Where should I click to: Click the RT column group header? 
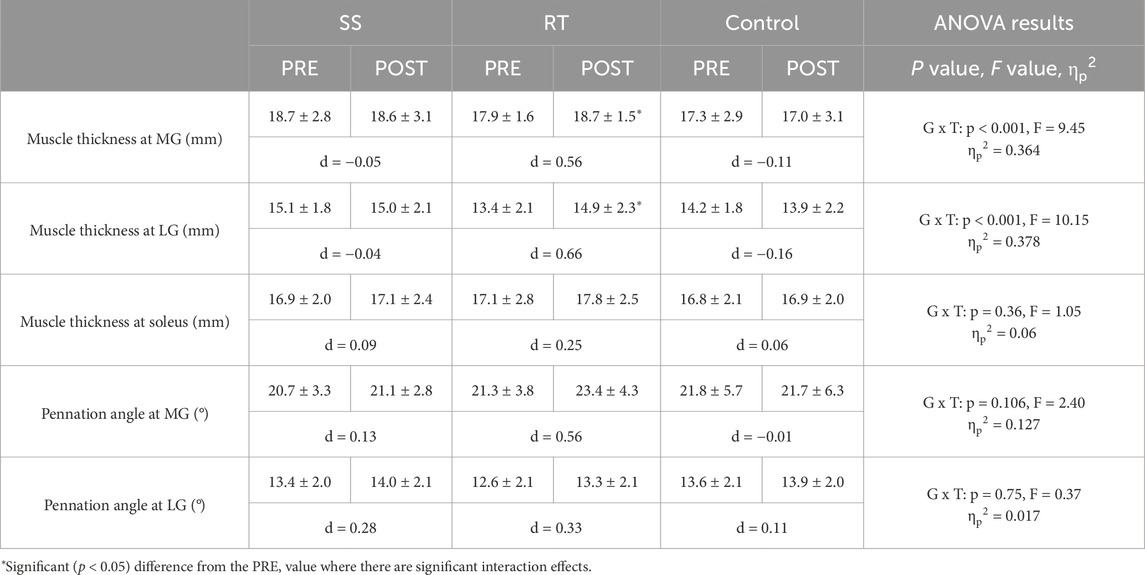556,22
